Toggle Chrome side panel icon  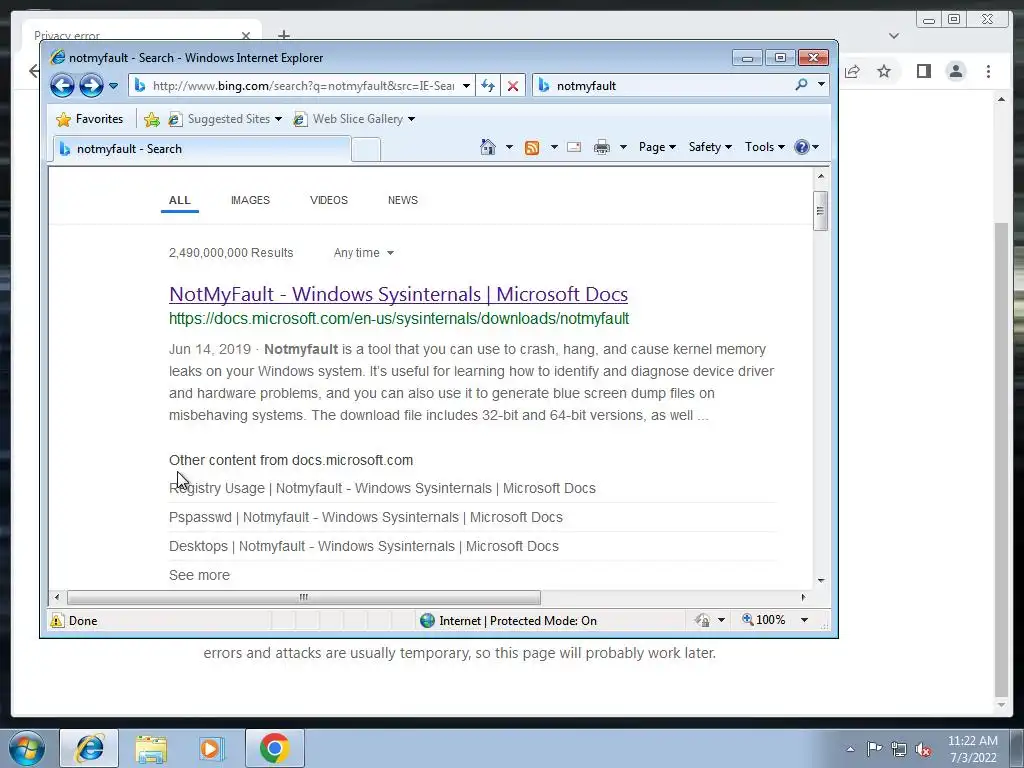click(923, 71)
